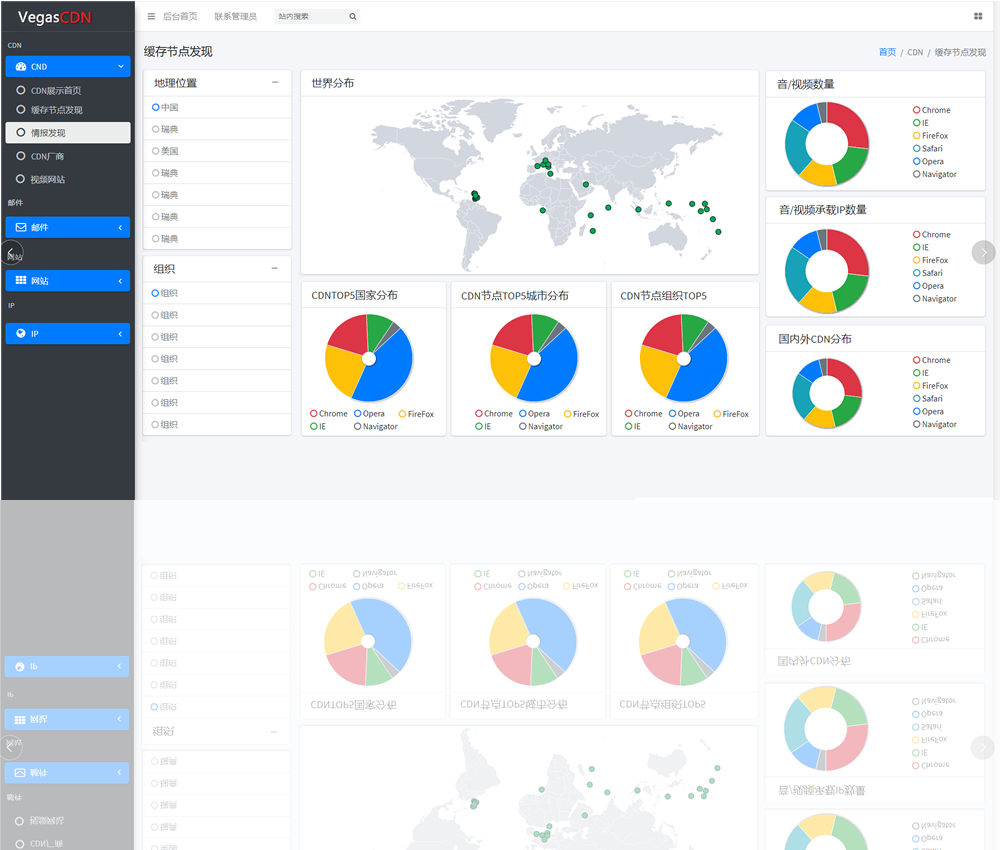The height and width of the screenshot is (850, 1000).
Task: Click the globe icon beside IP
Action: coord(21,334)
